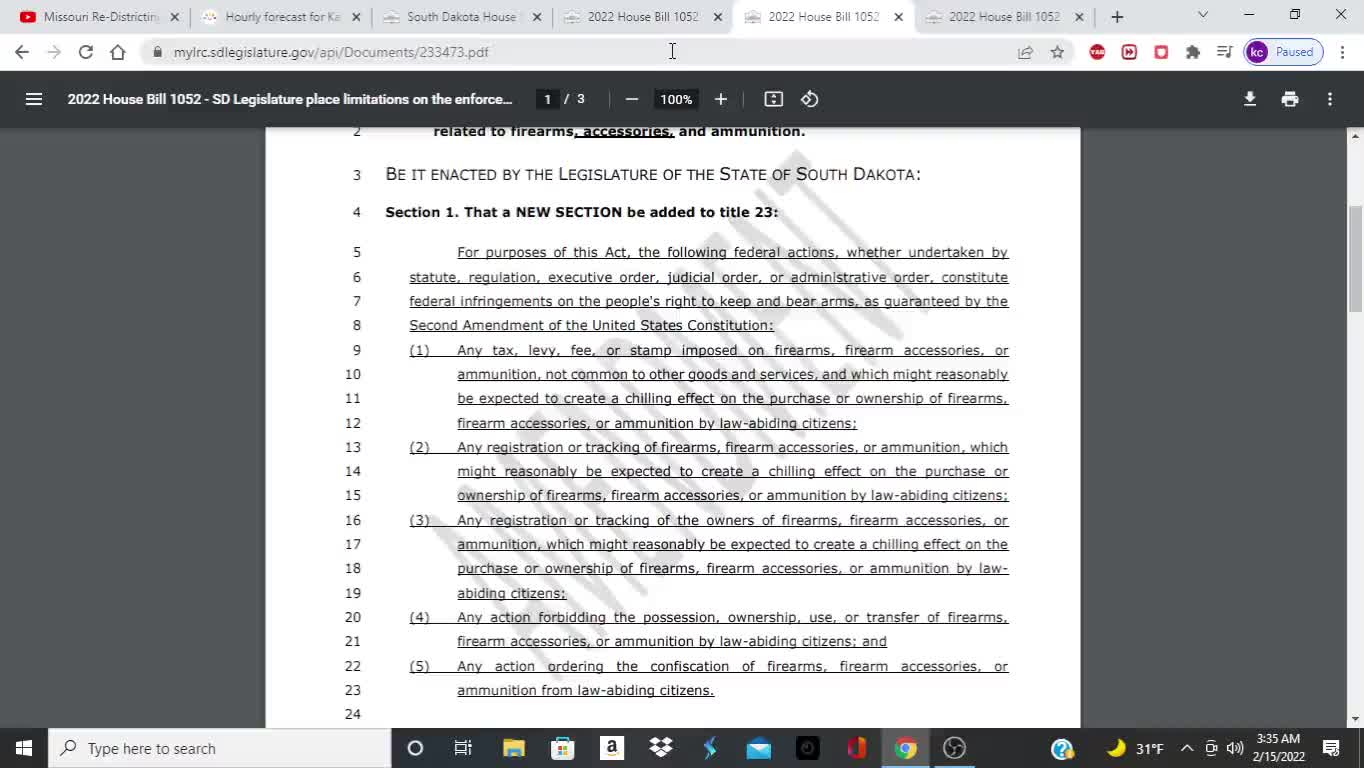Image resolution: width=1364 pixels, height=768 pixels.
Task: Click scrollbar down arrow
Action: [1356, 719]
